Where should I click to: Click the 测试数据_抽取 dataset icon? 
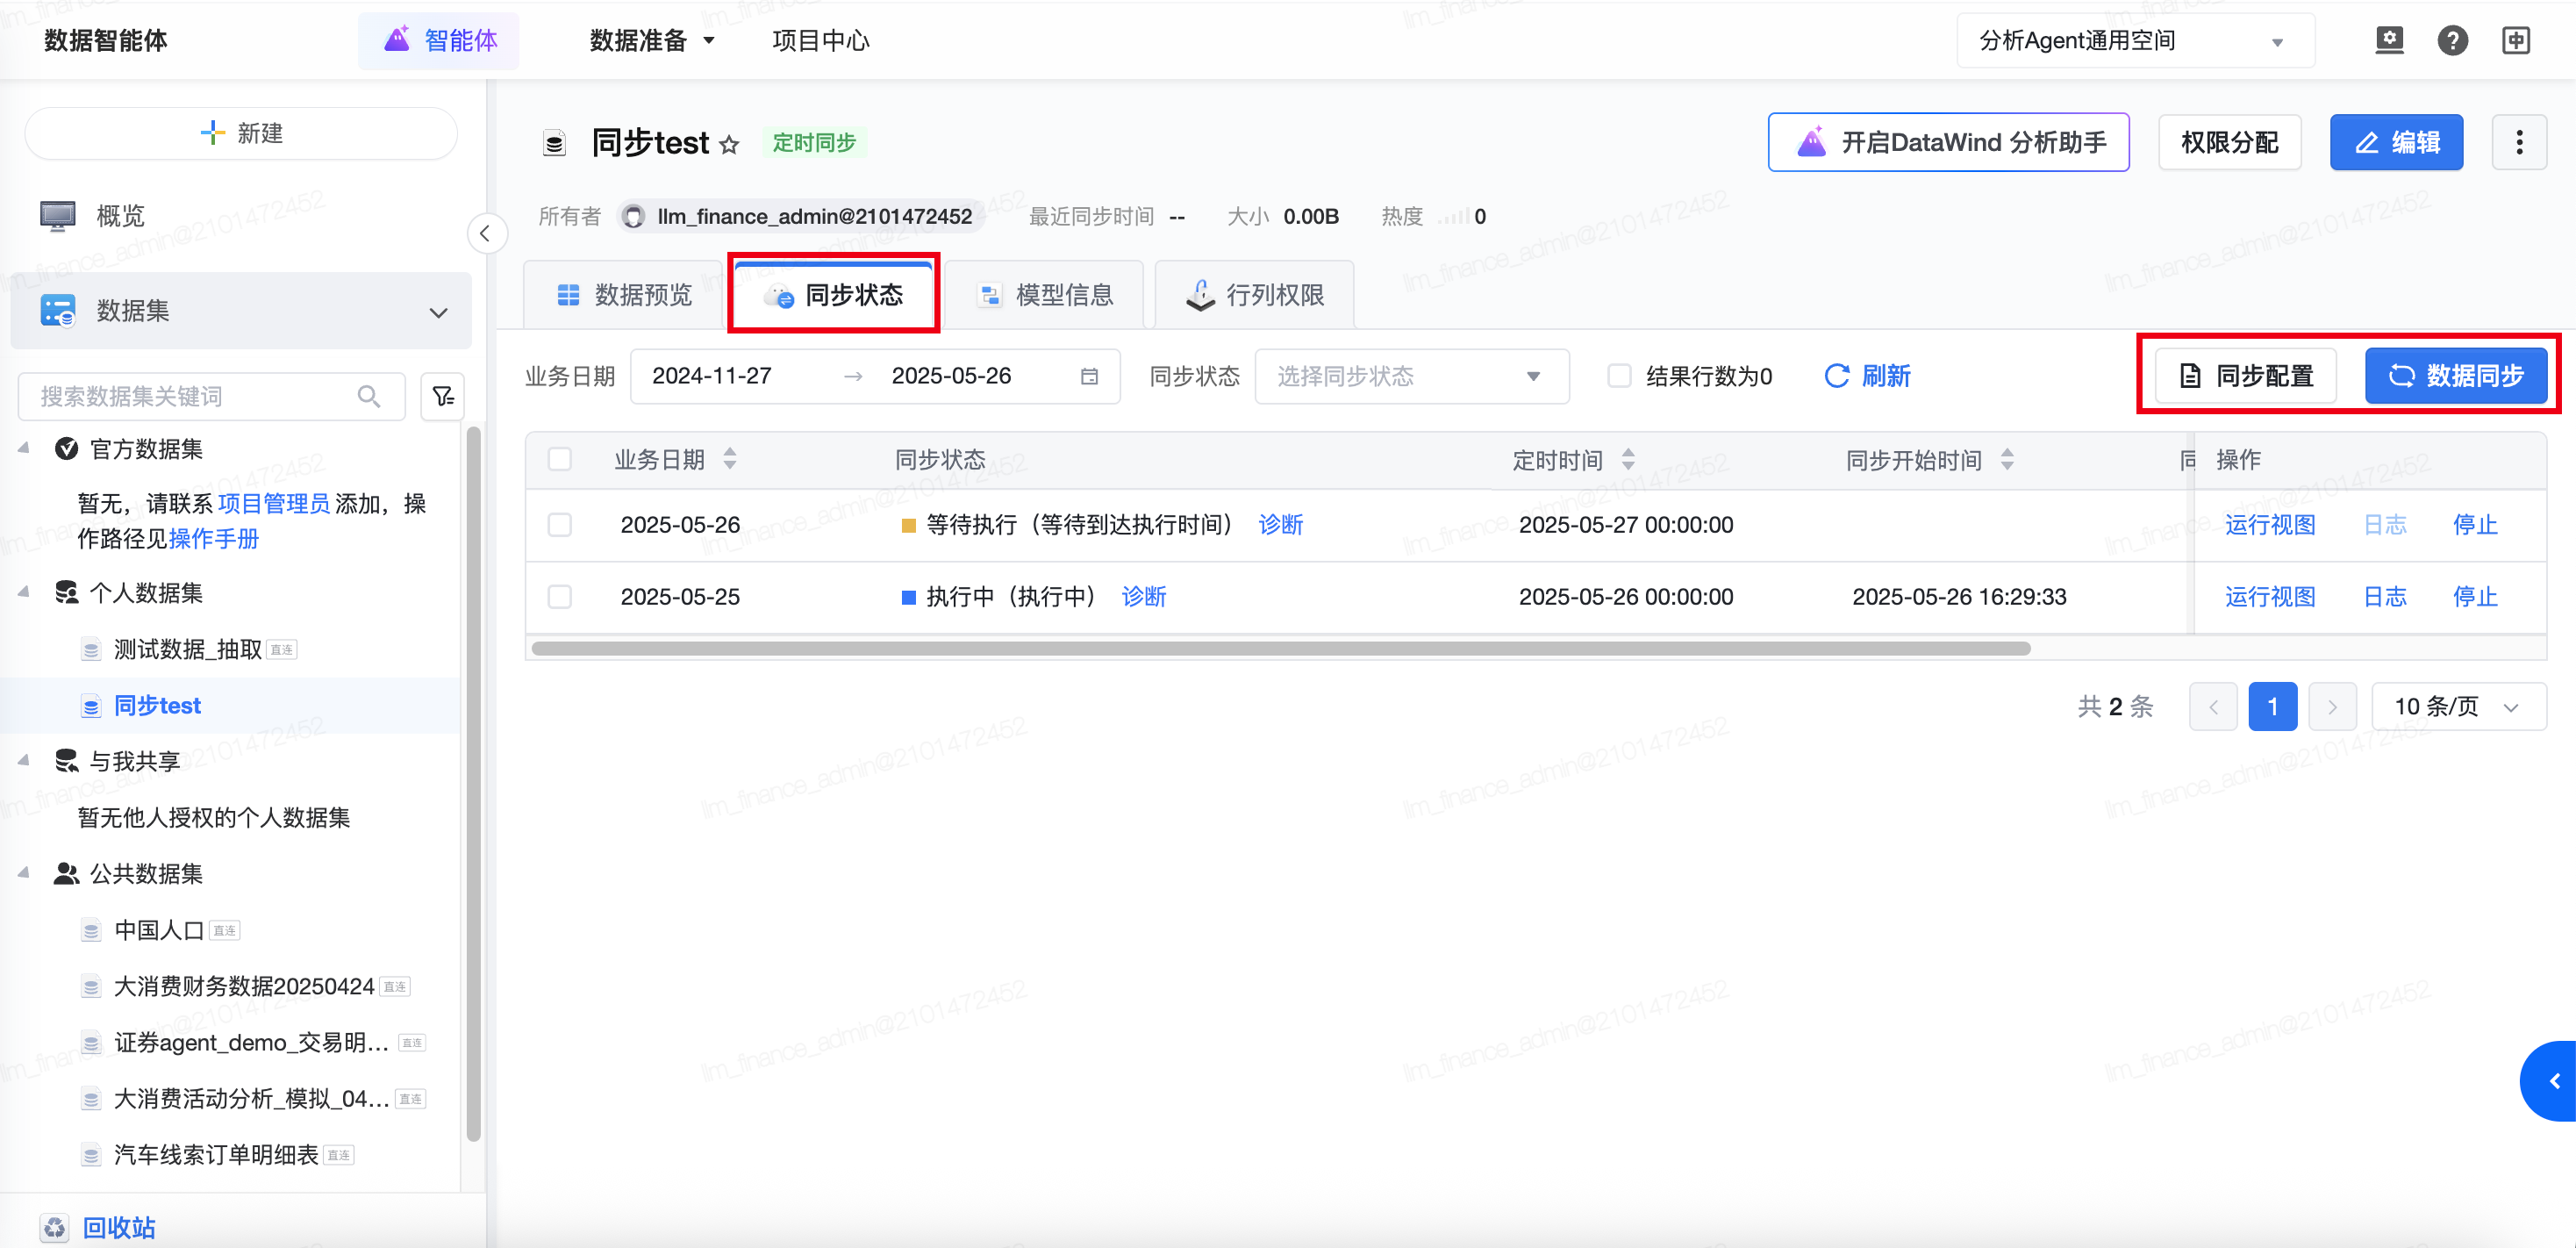tap(91, 650)
